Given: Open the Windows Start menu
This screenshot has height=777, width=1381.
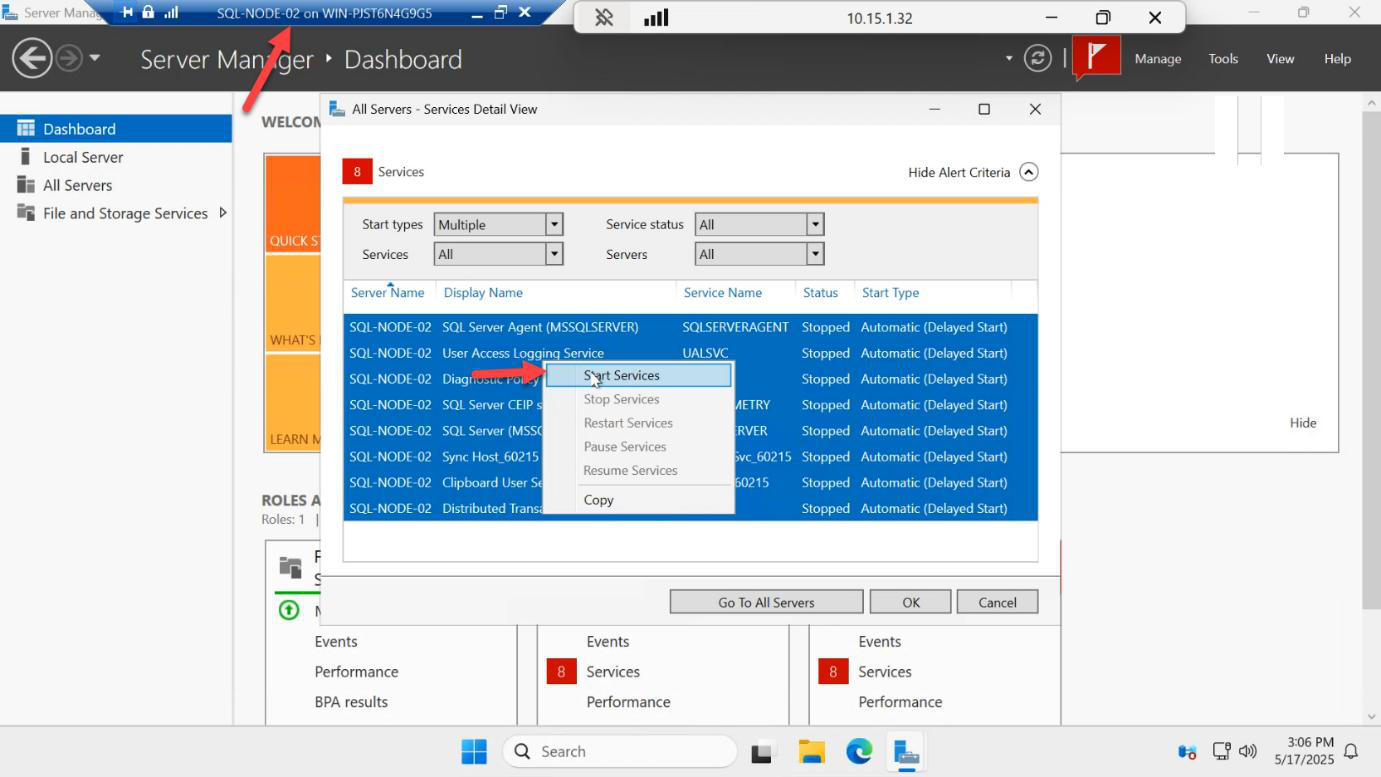Looking at the screenshot, I should [x=474, y=751].
